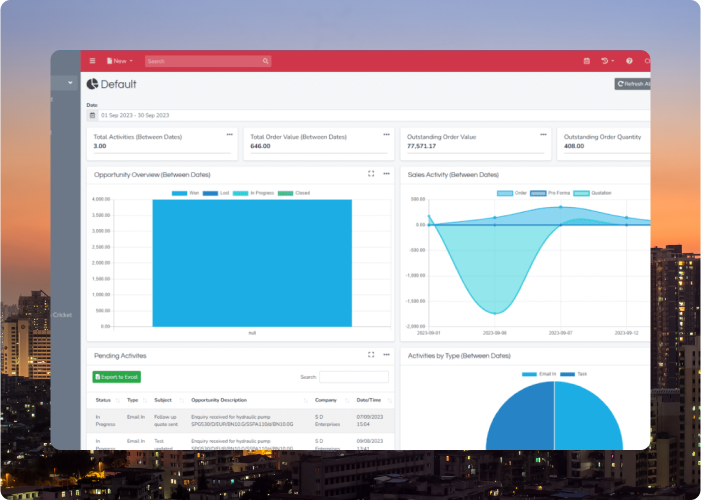Select Cricket in the left sidebar

point(62,315)
